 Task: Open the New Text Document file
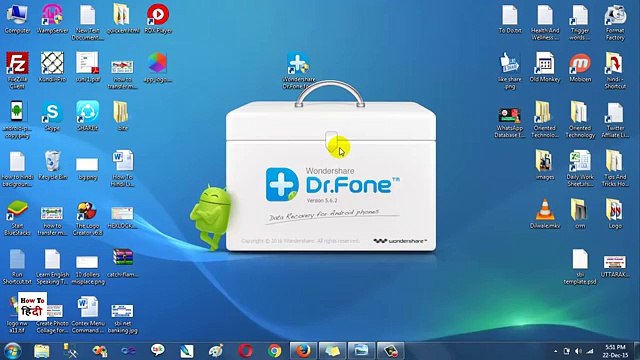pos(87,22)
